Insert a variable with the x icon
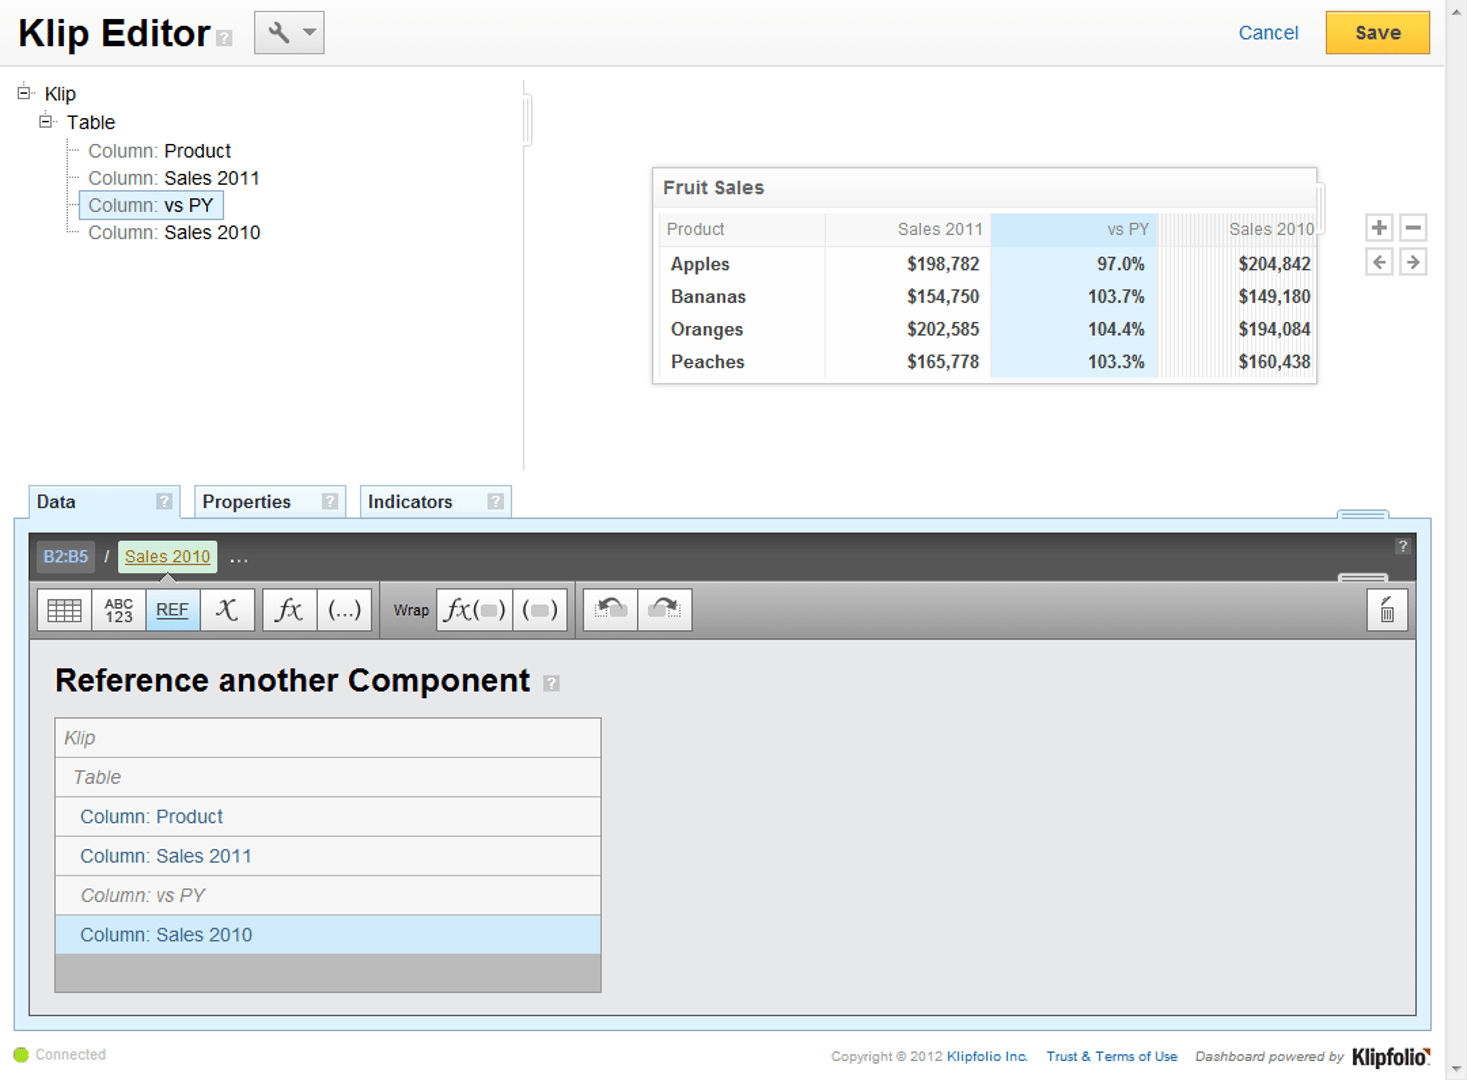1467x1080 pixels. 227,610
